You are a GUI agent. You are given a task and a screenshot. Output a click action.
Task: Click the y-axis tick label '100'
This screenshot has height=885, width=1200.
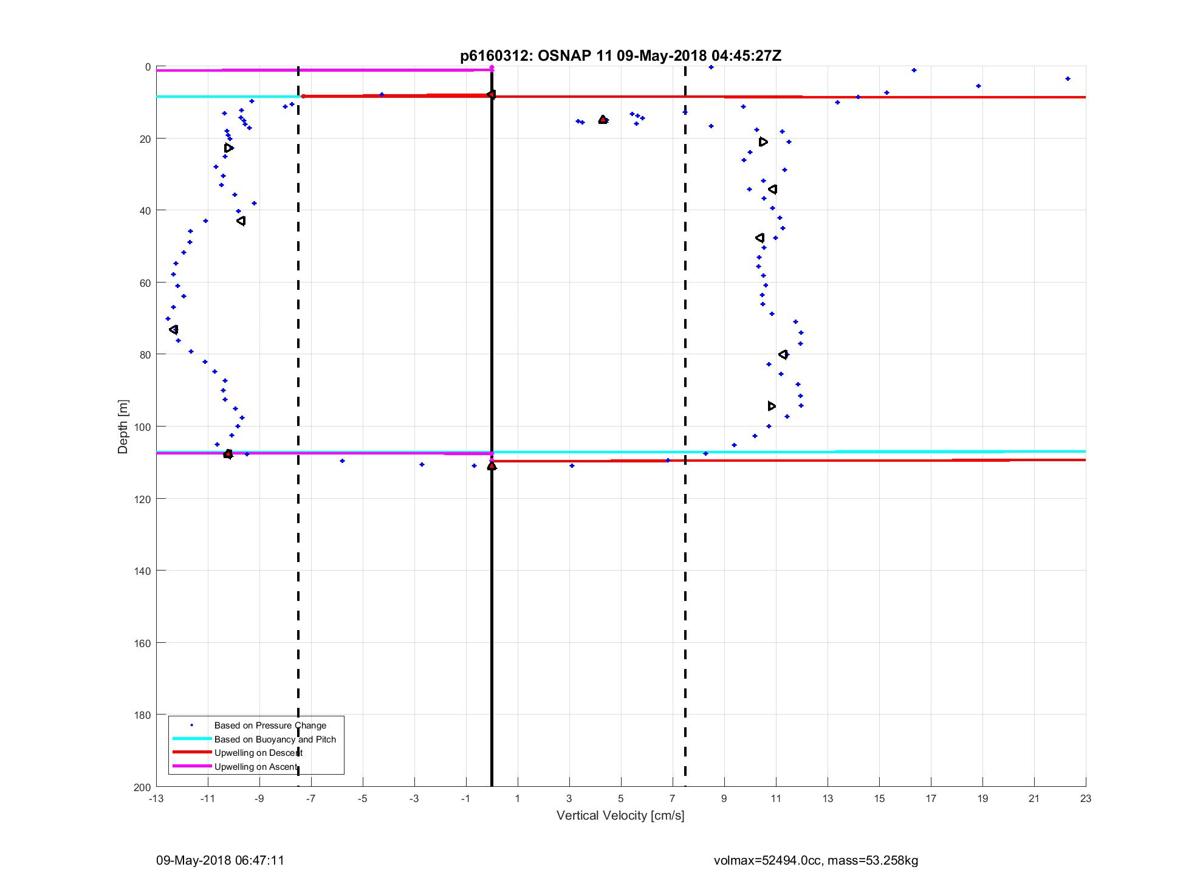(142, 427)
